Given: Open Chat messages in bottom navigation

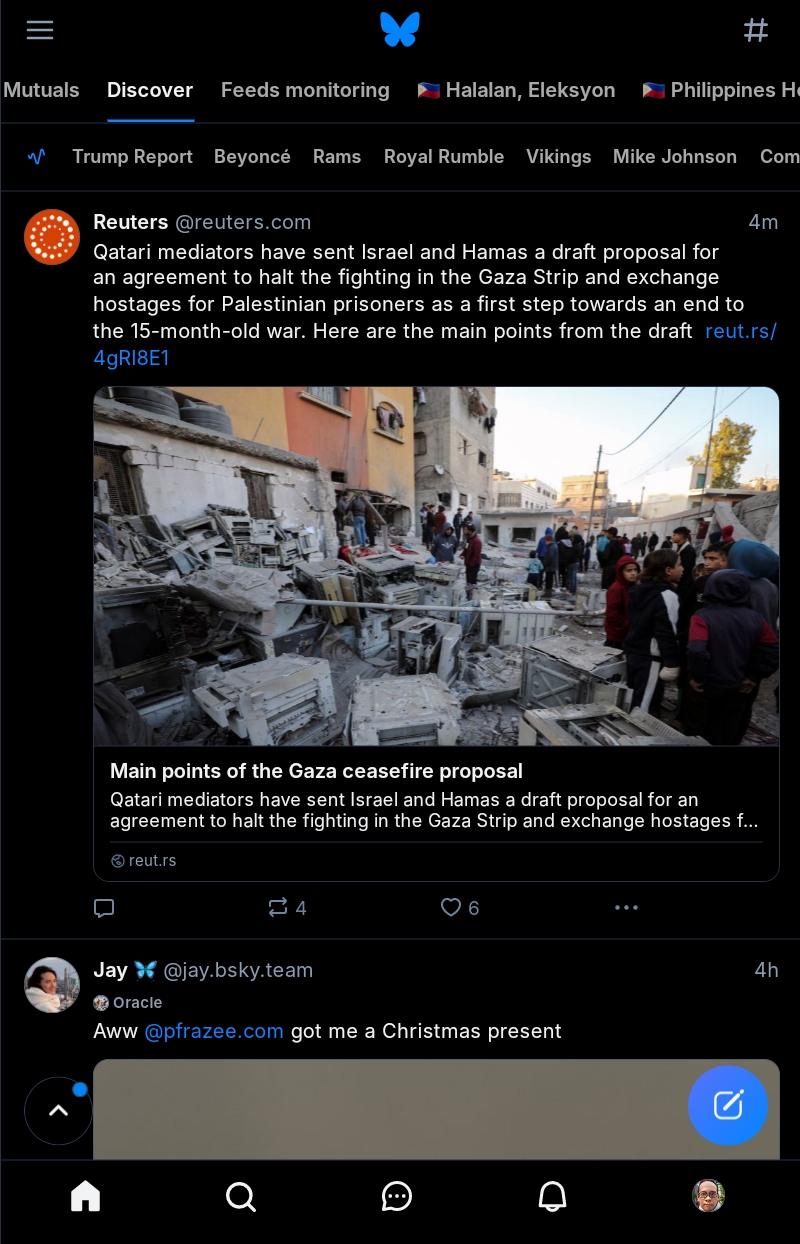Looking at the screenshot, I should pyautogui.click(x=397, y=1196).
